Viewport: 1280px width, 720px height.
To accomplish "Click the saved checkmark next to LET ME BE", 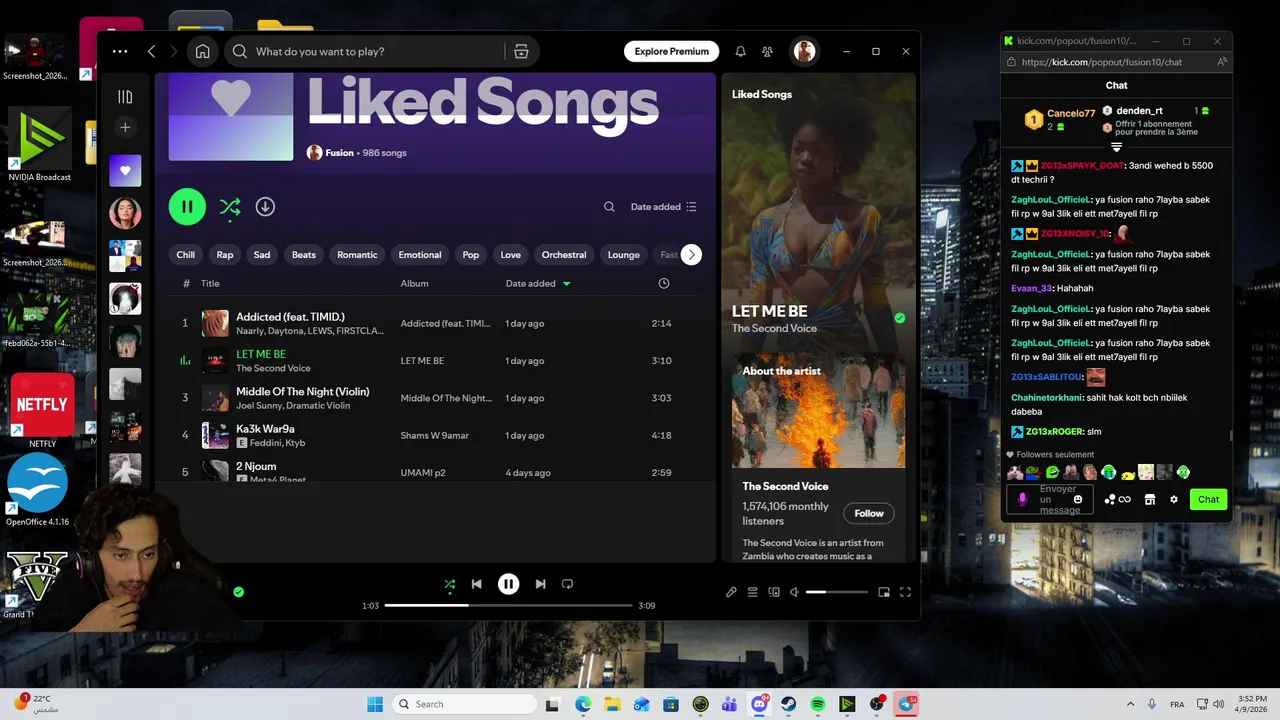I will [900, 318].
